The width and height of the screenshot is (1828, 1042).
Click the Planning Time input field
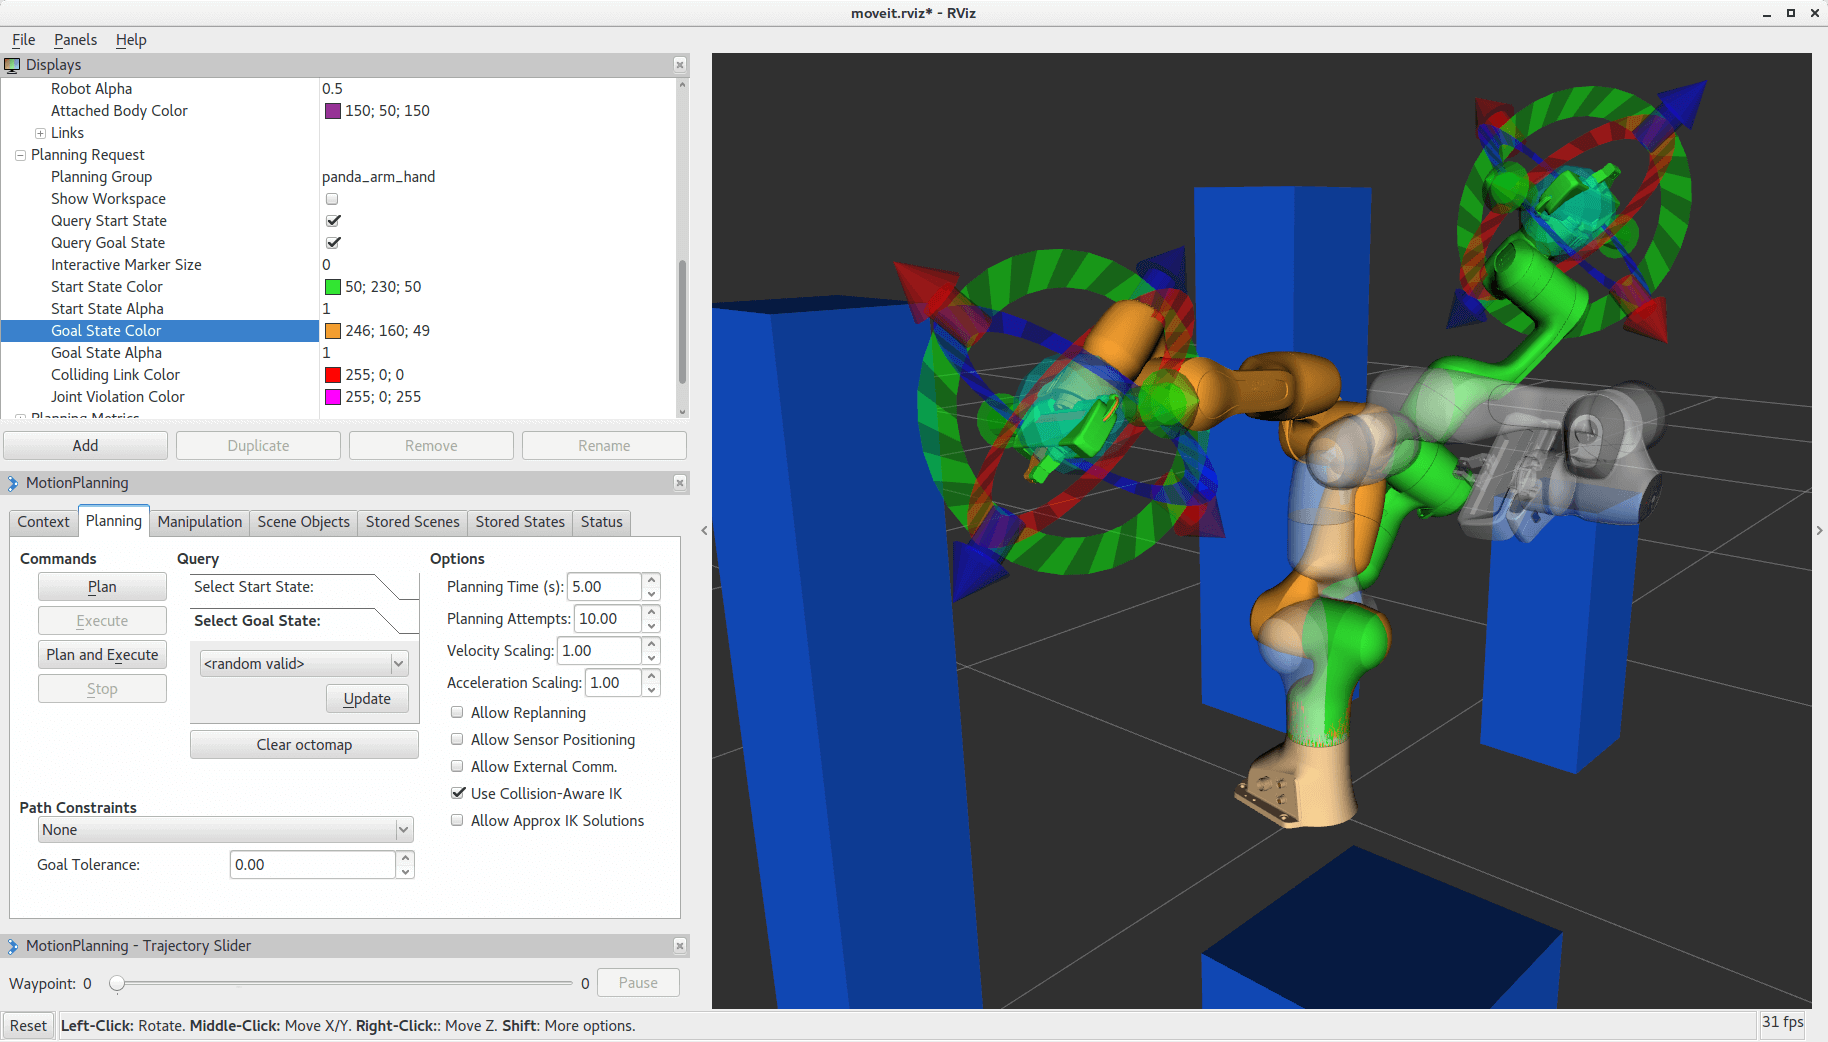604,587
